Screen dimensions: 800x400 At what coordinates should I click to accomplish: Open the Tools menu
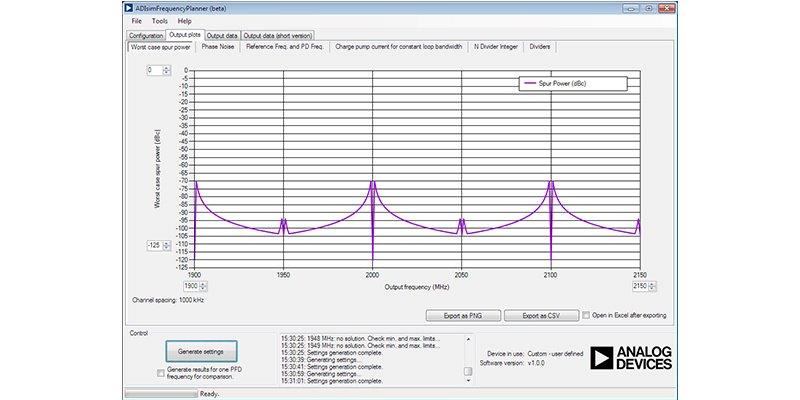[x=160, y=21]
